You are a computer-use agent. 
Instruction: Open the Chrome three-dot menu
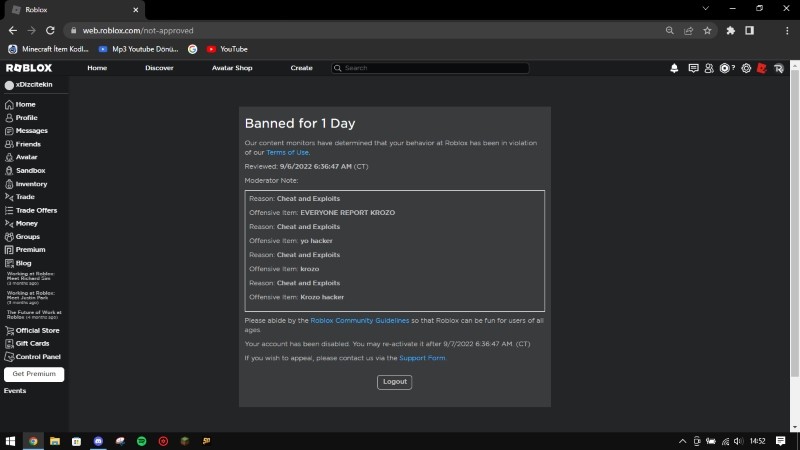coord(787,31)
